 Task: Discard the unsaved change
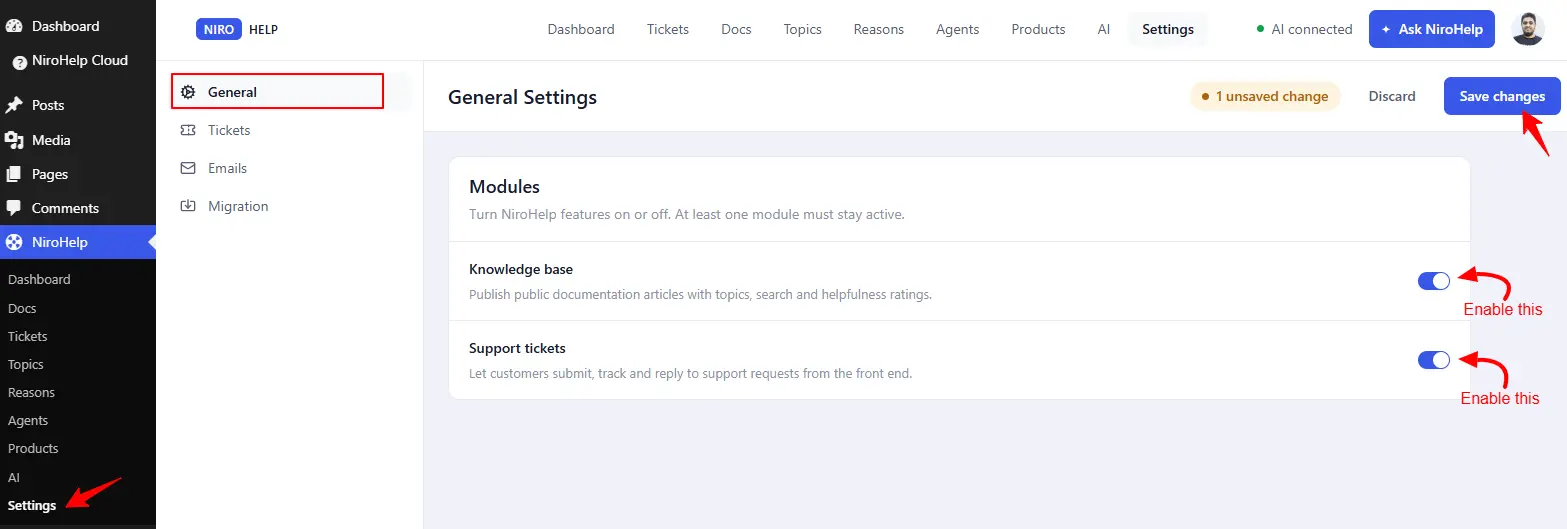pyautogui.click(x=1392, y=96)
